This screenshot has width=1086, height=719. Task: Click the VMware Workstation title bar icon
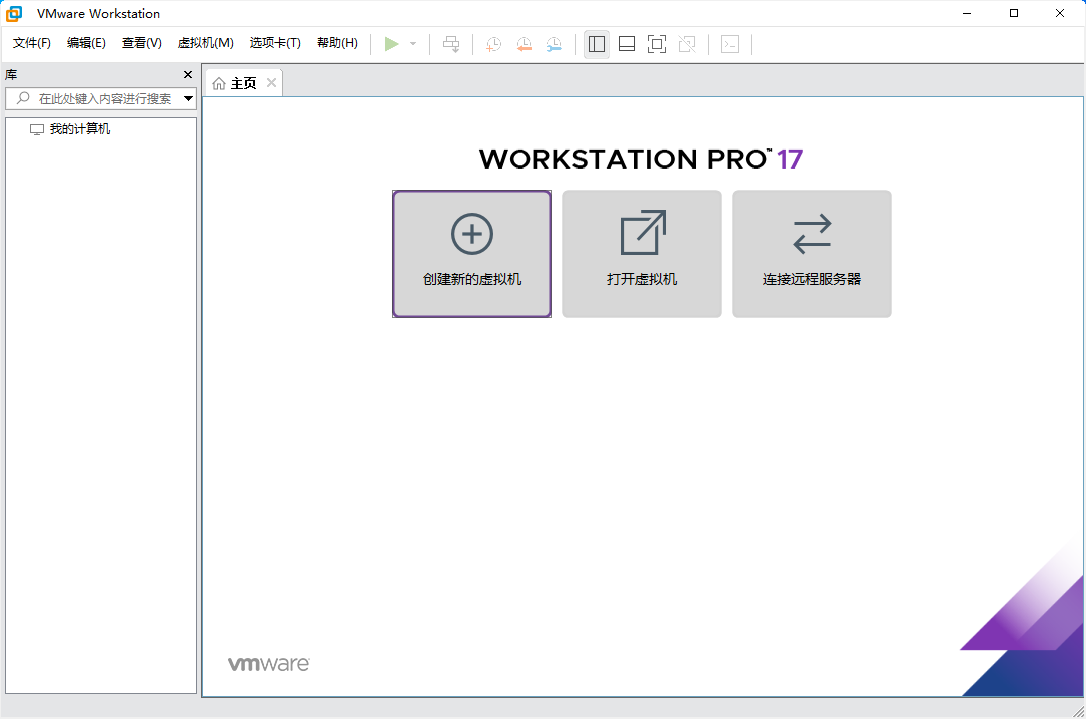pos(14,13)
